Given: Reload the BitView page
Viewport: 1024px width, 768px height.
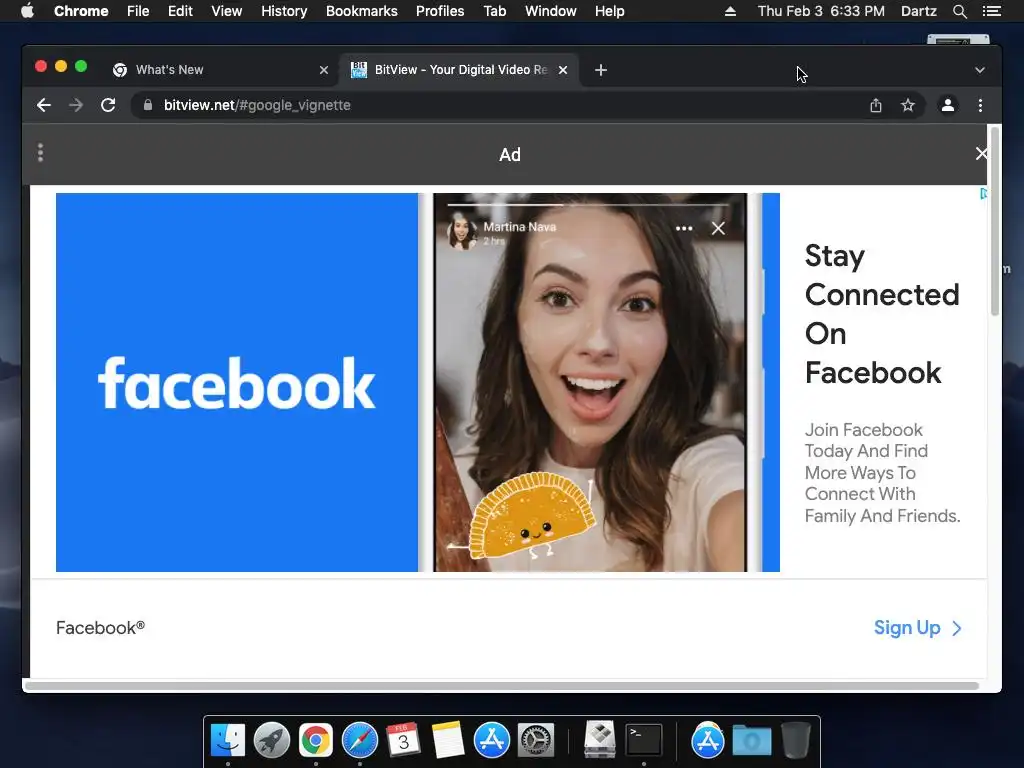Looking at the screenshot, I should (108, 105).
